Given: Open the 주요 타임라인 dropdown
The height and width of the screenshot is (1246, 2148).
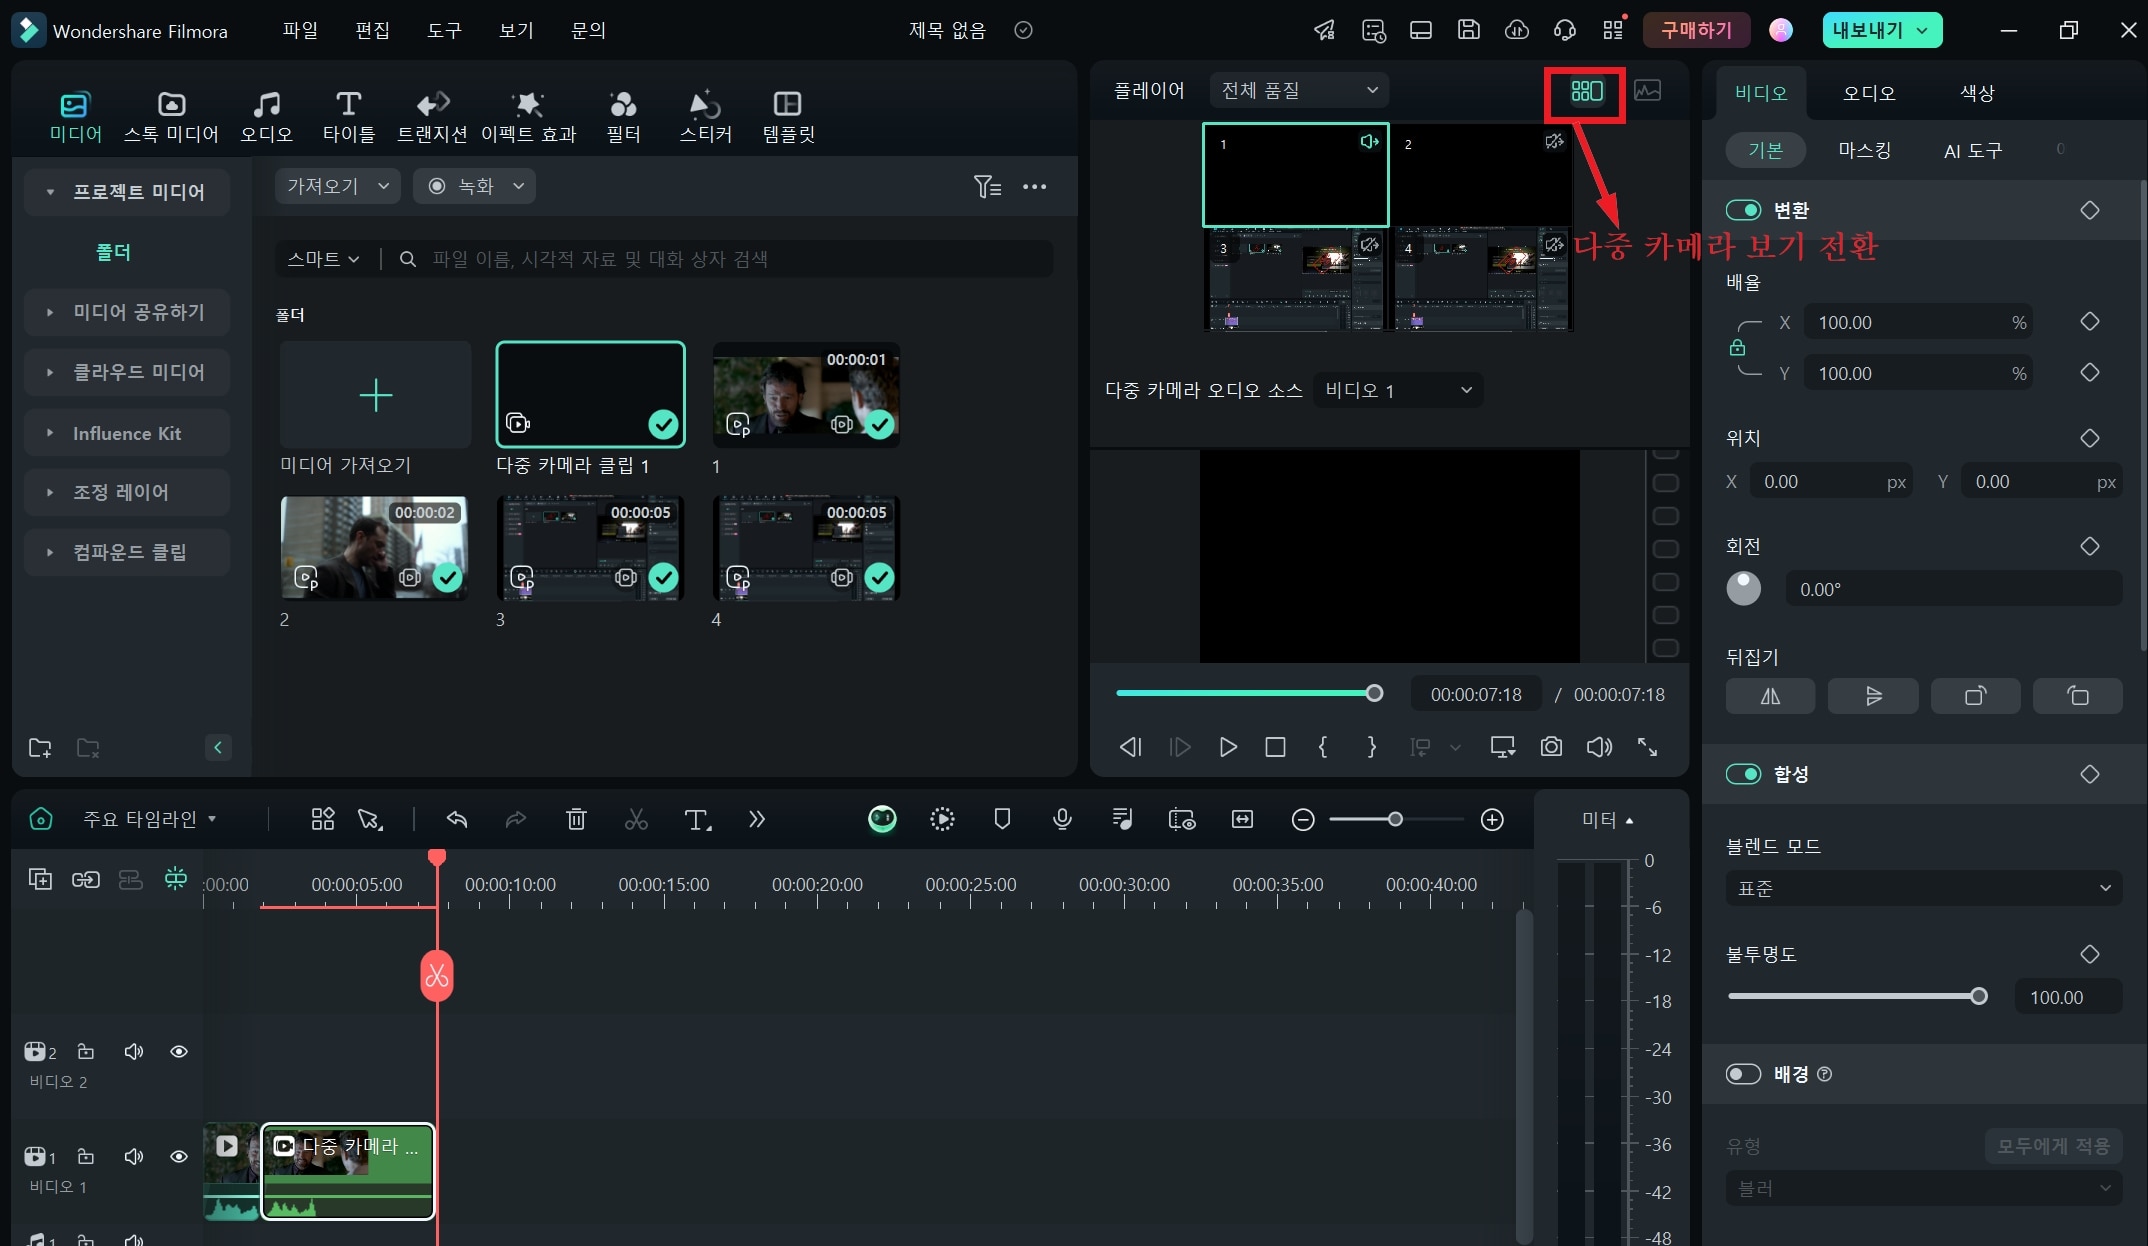Looking at the screenshot, I should tap(149, 819).
